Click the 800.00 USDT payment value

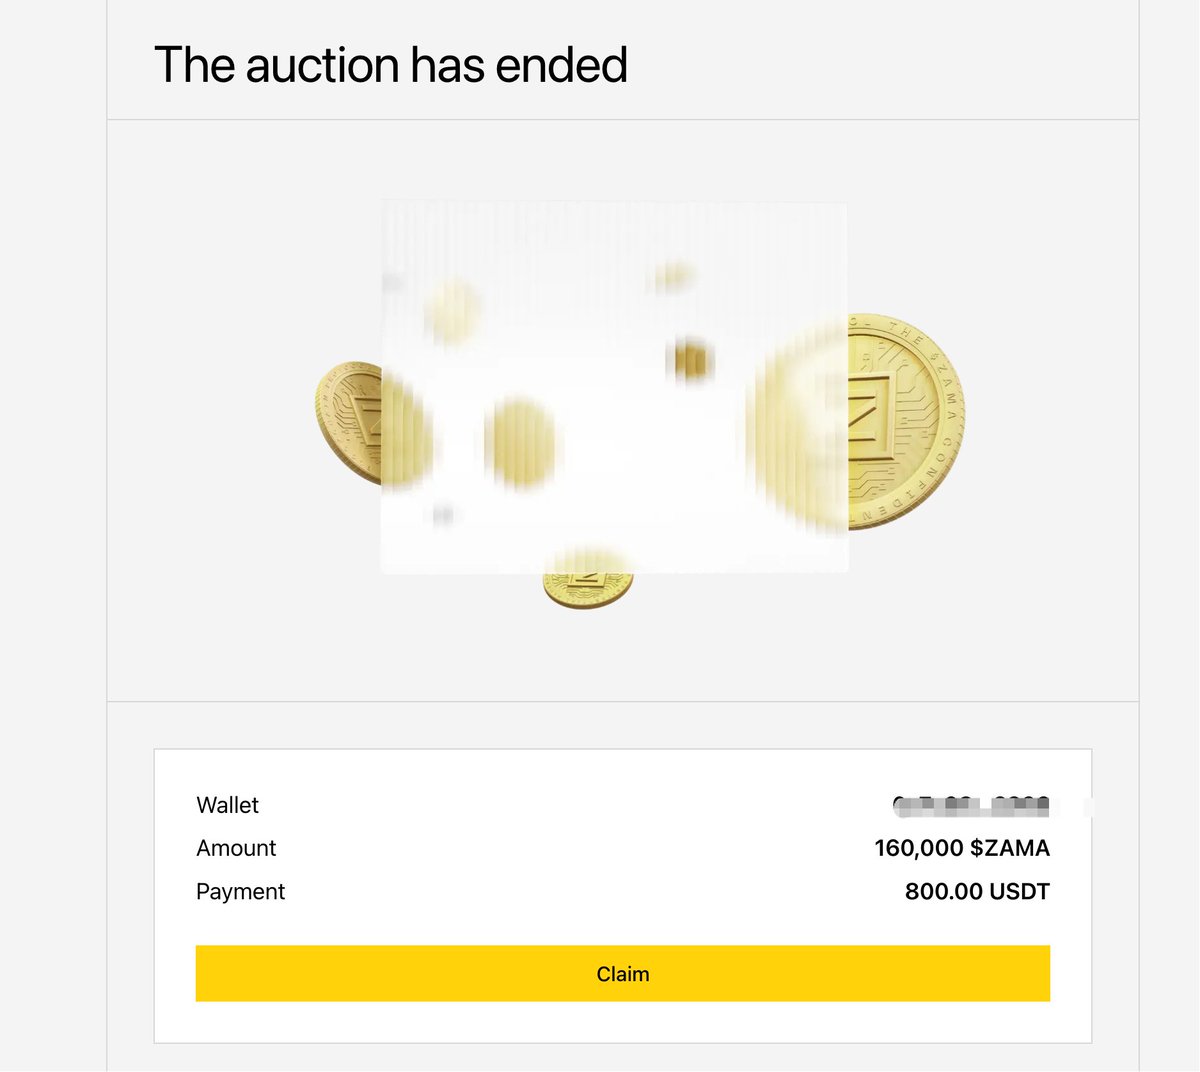(x=976, y=891)
